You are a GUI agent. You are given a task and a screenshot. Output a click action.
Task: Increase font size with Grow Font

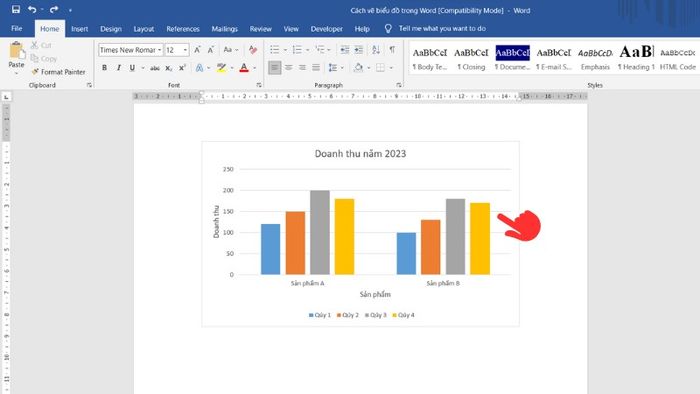[x=197, y=50]
